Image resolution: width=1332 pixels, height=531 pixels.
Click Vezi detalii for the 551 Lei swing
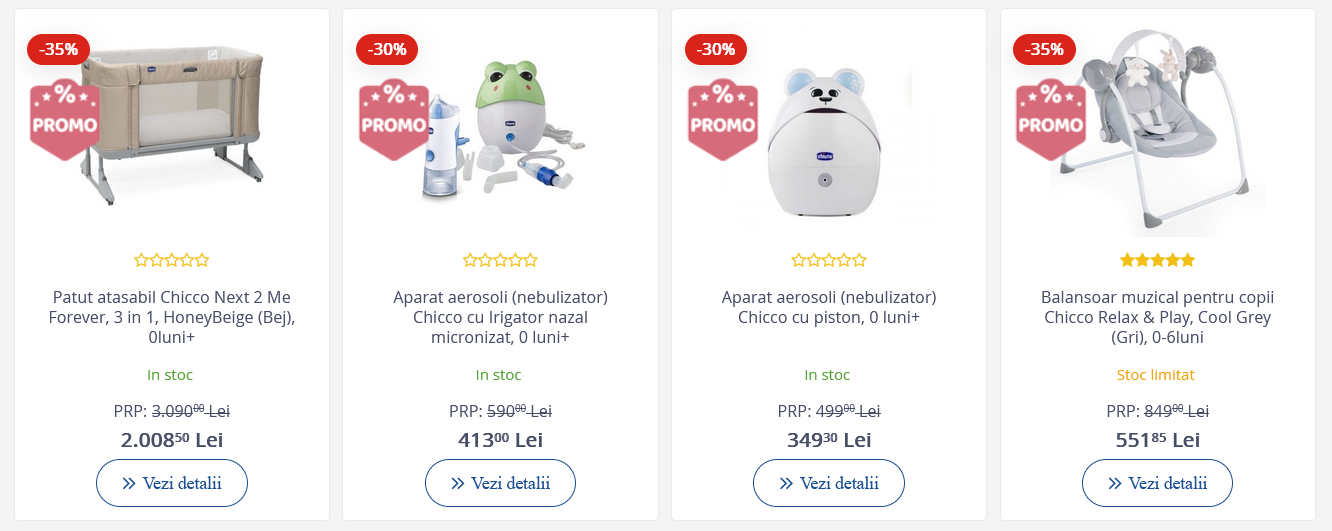tap(1157, 483)
